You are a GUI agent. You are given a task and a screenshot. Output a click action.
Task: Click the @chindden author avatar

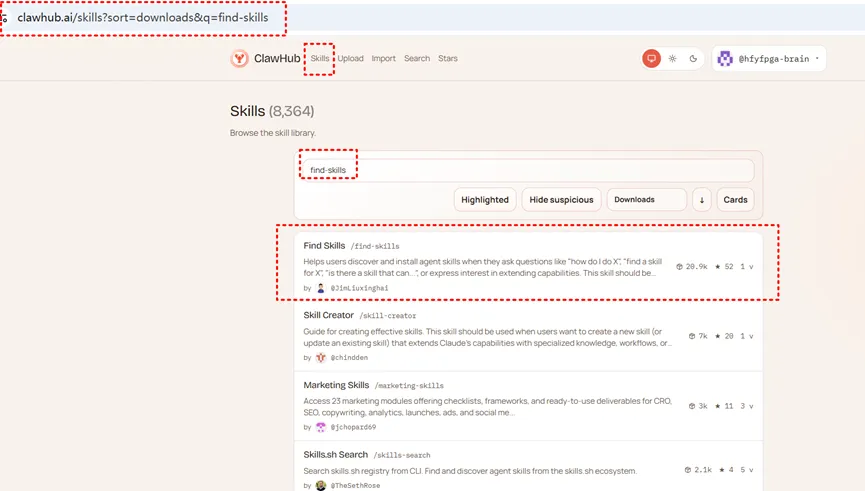[321, 357]
